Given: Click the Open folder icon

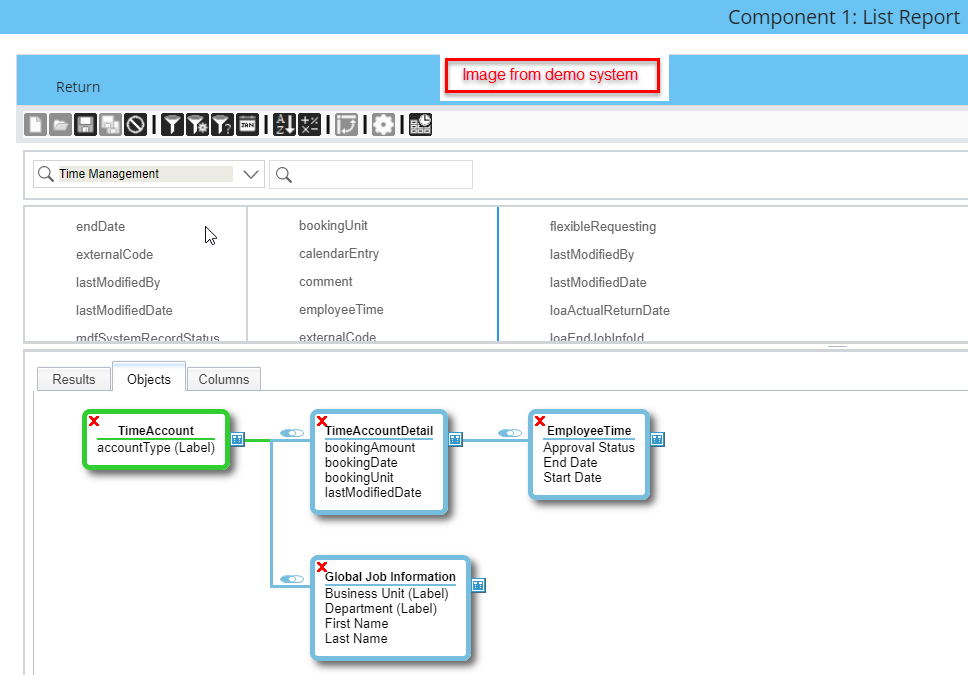Looking at the screenshot, I should (60, 125).
